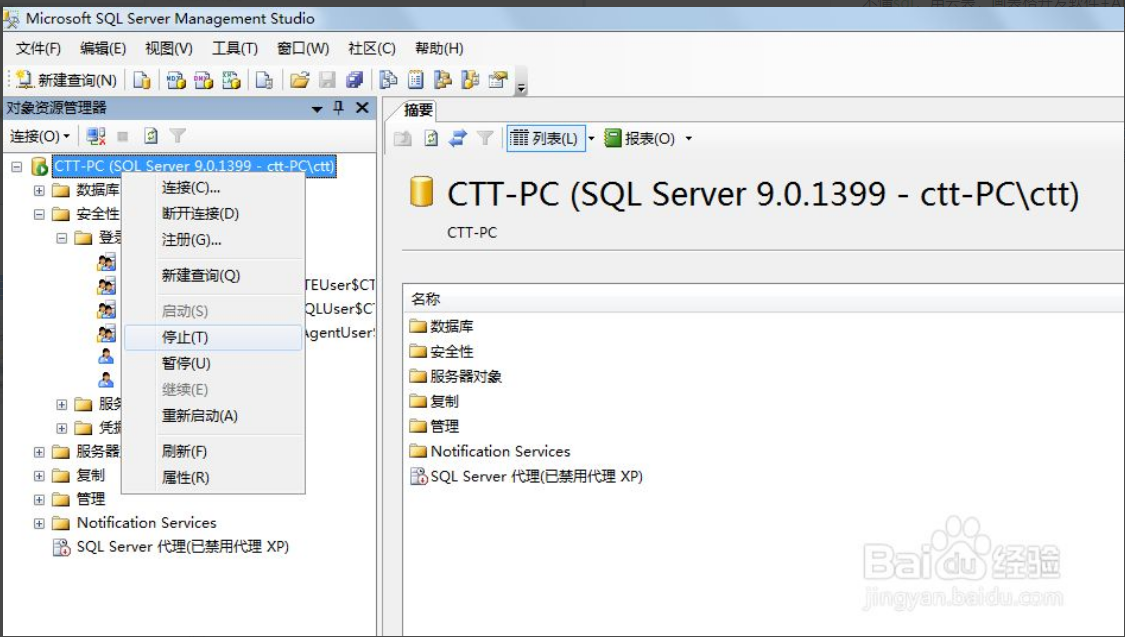The image size is (1125, 637).
Task: Show Object Explorer via toolbar icon
Action: (x=443, y=80)
